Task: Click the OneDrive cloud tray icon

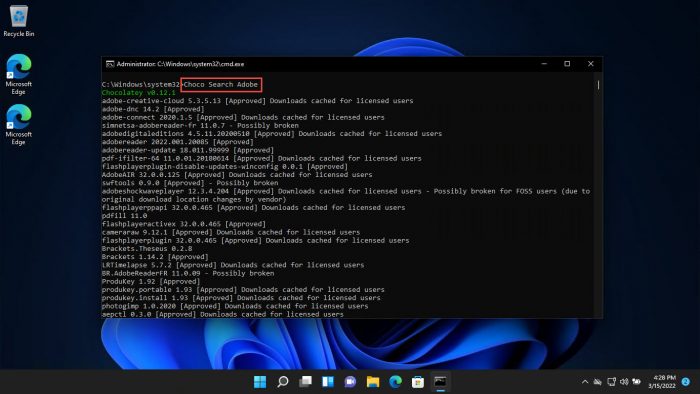Action: 598,382
